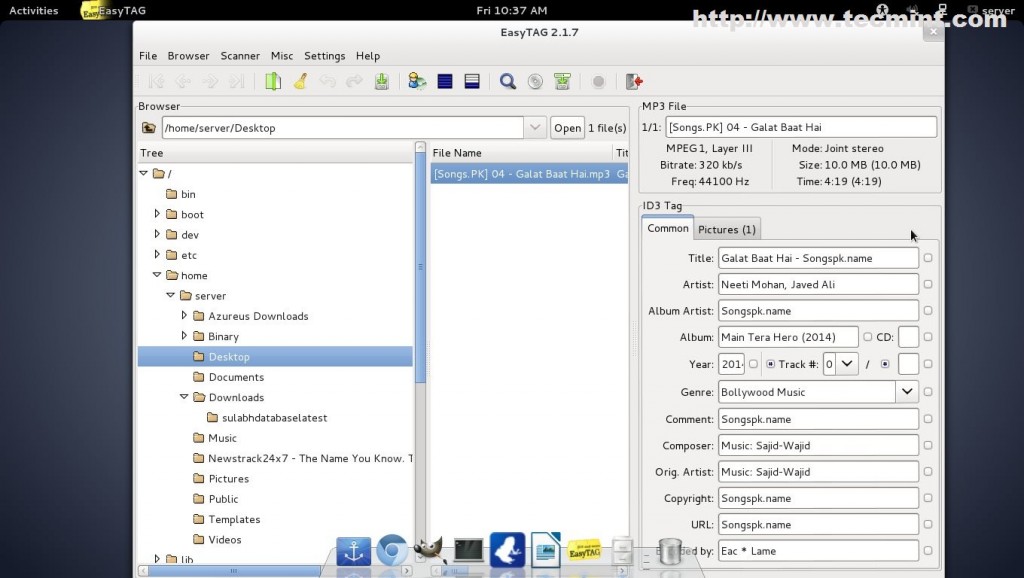Collapse the Downloads folder in the tree
The image size is (1024, 578).
coord(183,397)
